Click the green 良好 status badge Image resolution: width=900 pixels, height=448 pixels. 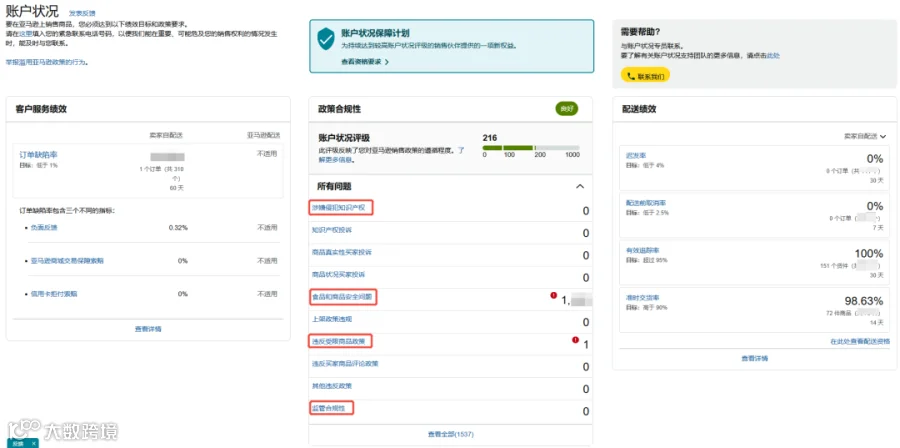[x=567, y=109]
